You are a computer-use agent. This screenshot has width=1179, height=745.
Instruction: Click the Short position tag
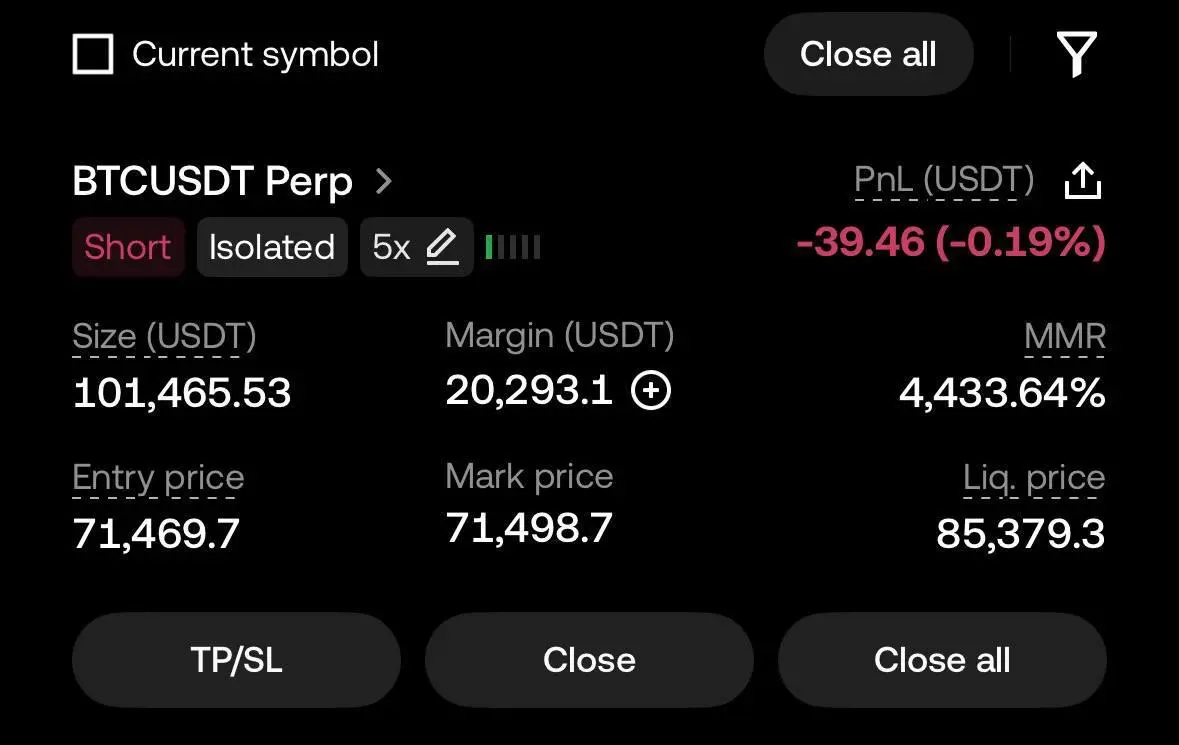coord(128,247)
